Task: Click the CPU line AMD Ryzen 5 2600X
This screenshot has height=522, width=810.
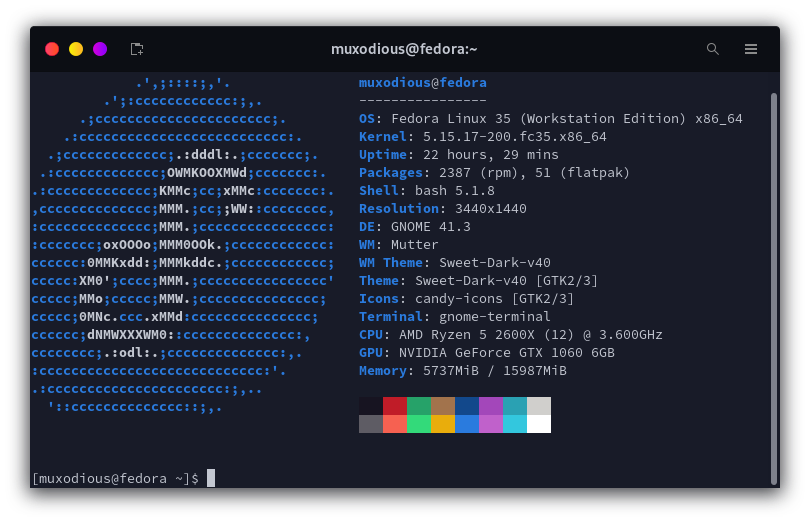Action: coord(510,335)
